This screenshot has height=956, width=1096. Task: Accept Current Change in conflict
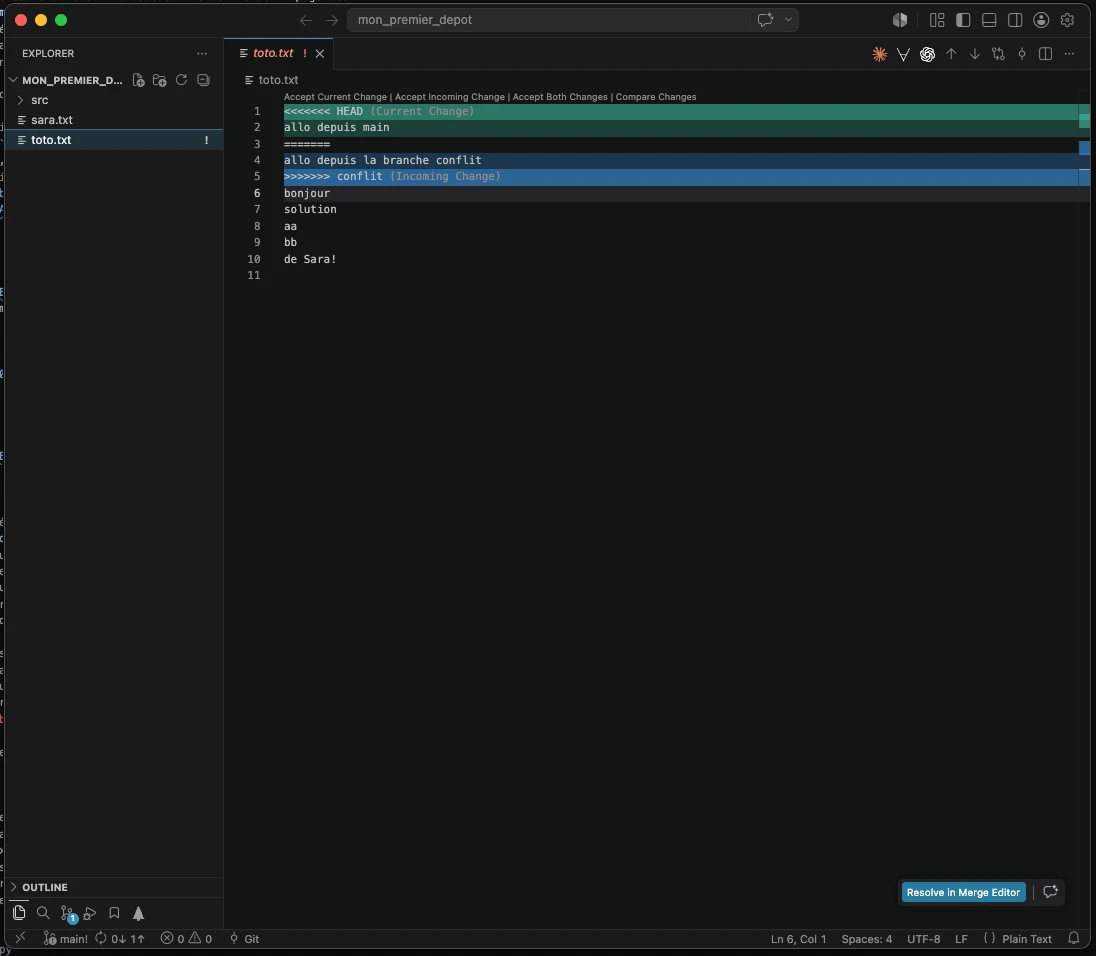(x=335, y=97)
